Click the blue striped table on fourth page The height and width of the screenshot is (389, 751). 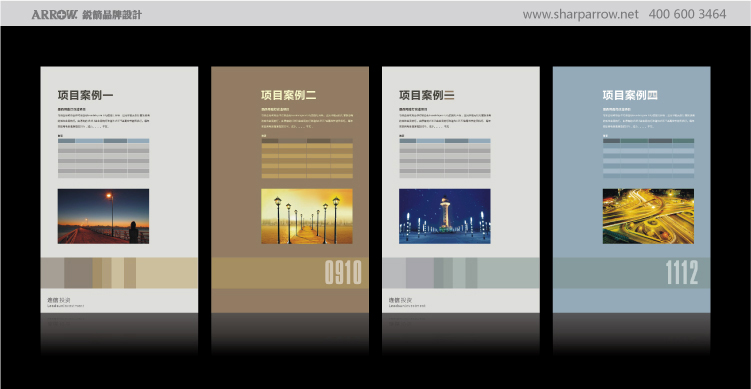649,158
